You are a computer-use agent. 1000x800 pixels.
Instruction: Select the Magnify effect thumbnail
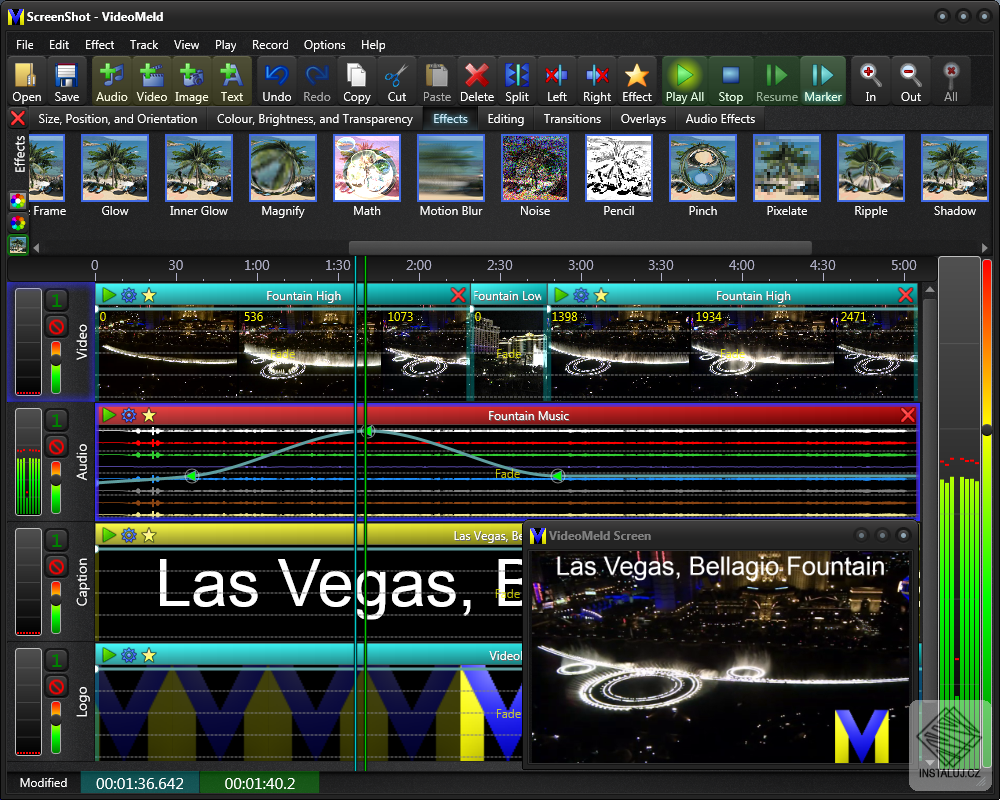pos(283,168)
